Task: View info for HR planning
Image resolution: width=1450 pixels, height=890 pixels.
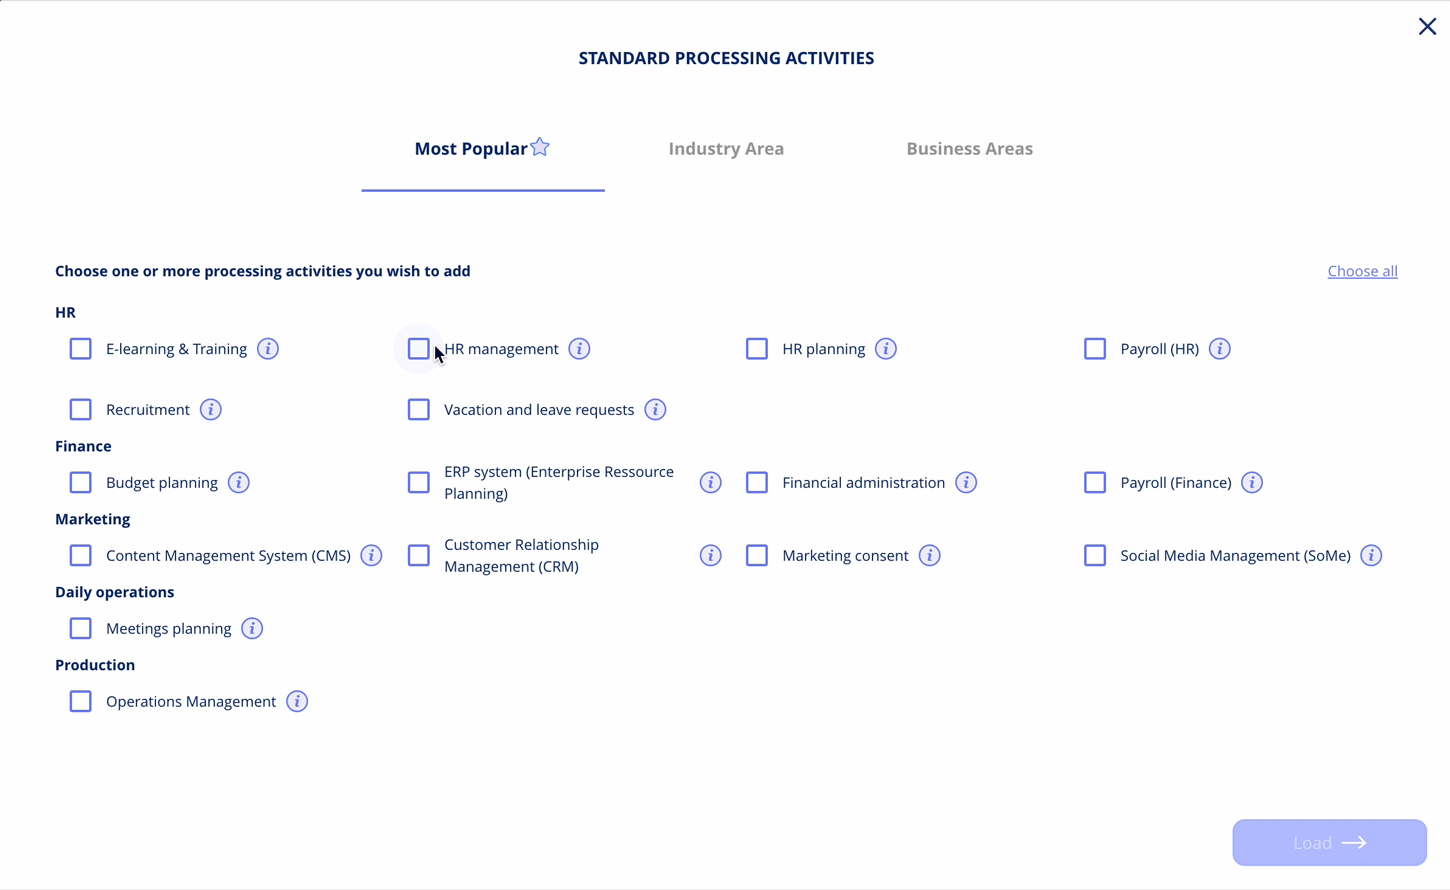Action: pos(885,349)
